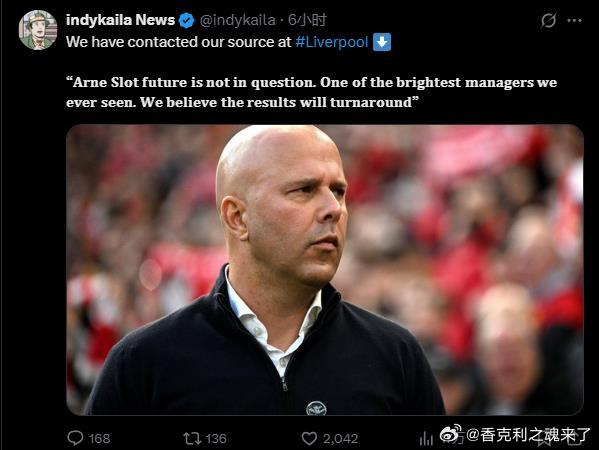Open indykaila News profile name
This screenshot has width=599, height=450.
(x=120, y=20)
